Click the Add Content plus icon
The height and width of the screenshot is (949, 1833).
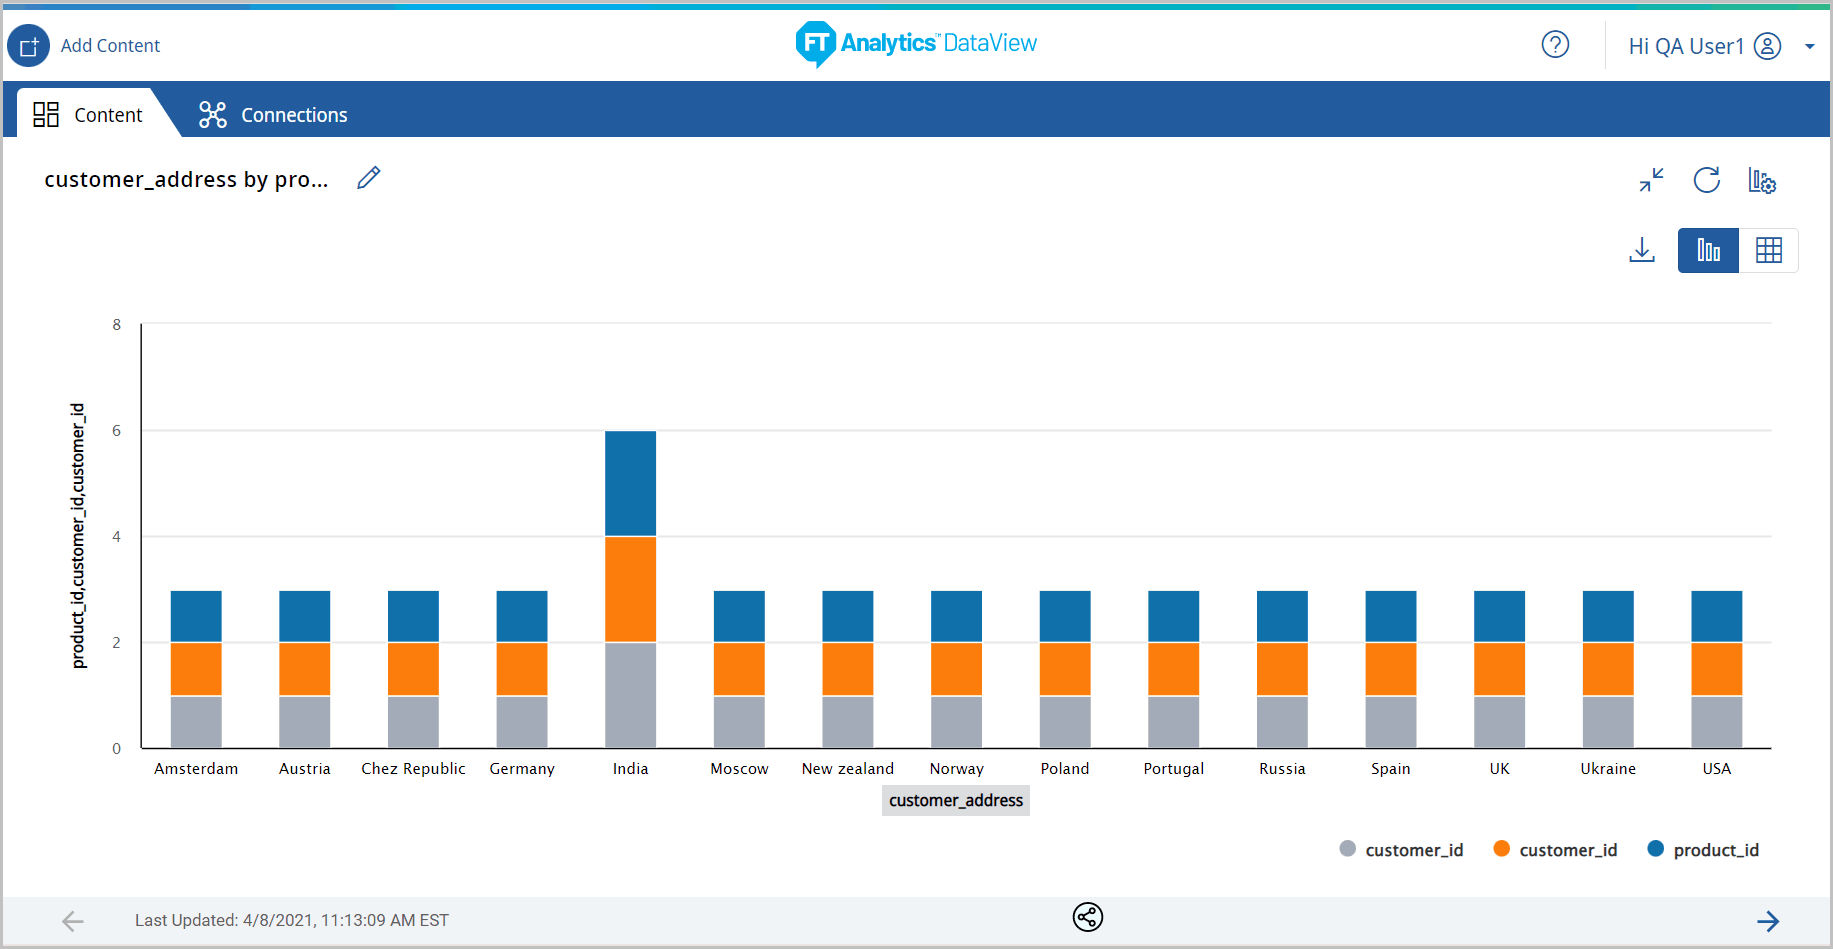[28, 46]
